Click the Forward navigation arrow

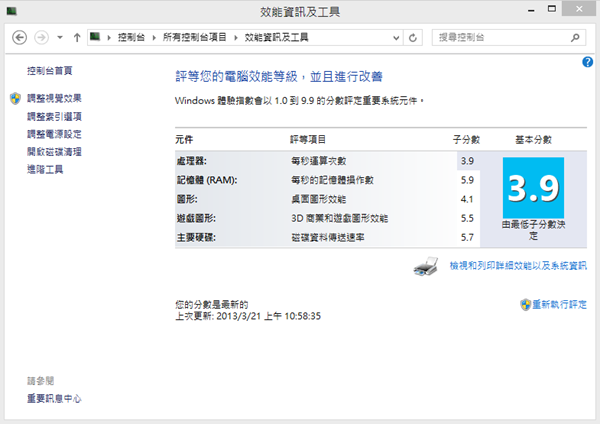[41, 37]
